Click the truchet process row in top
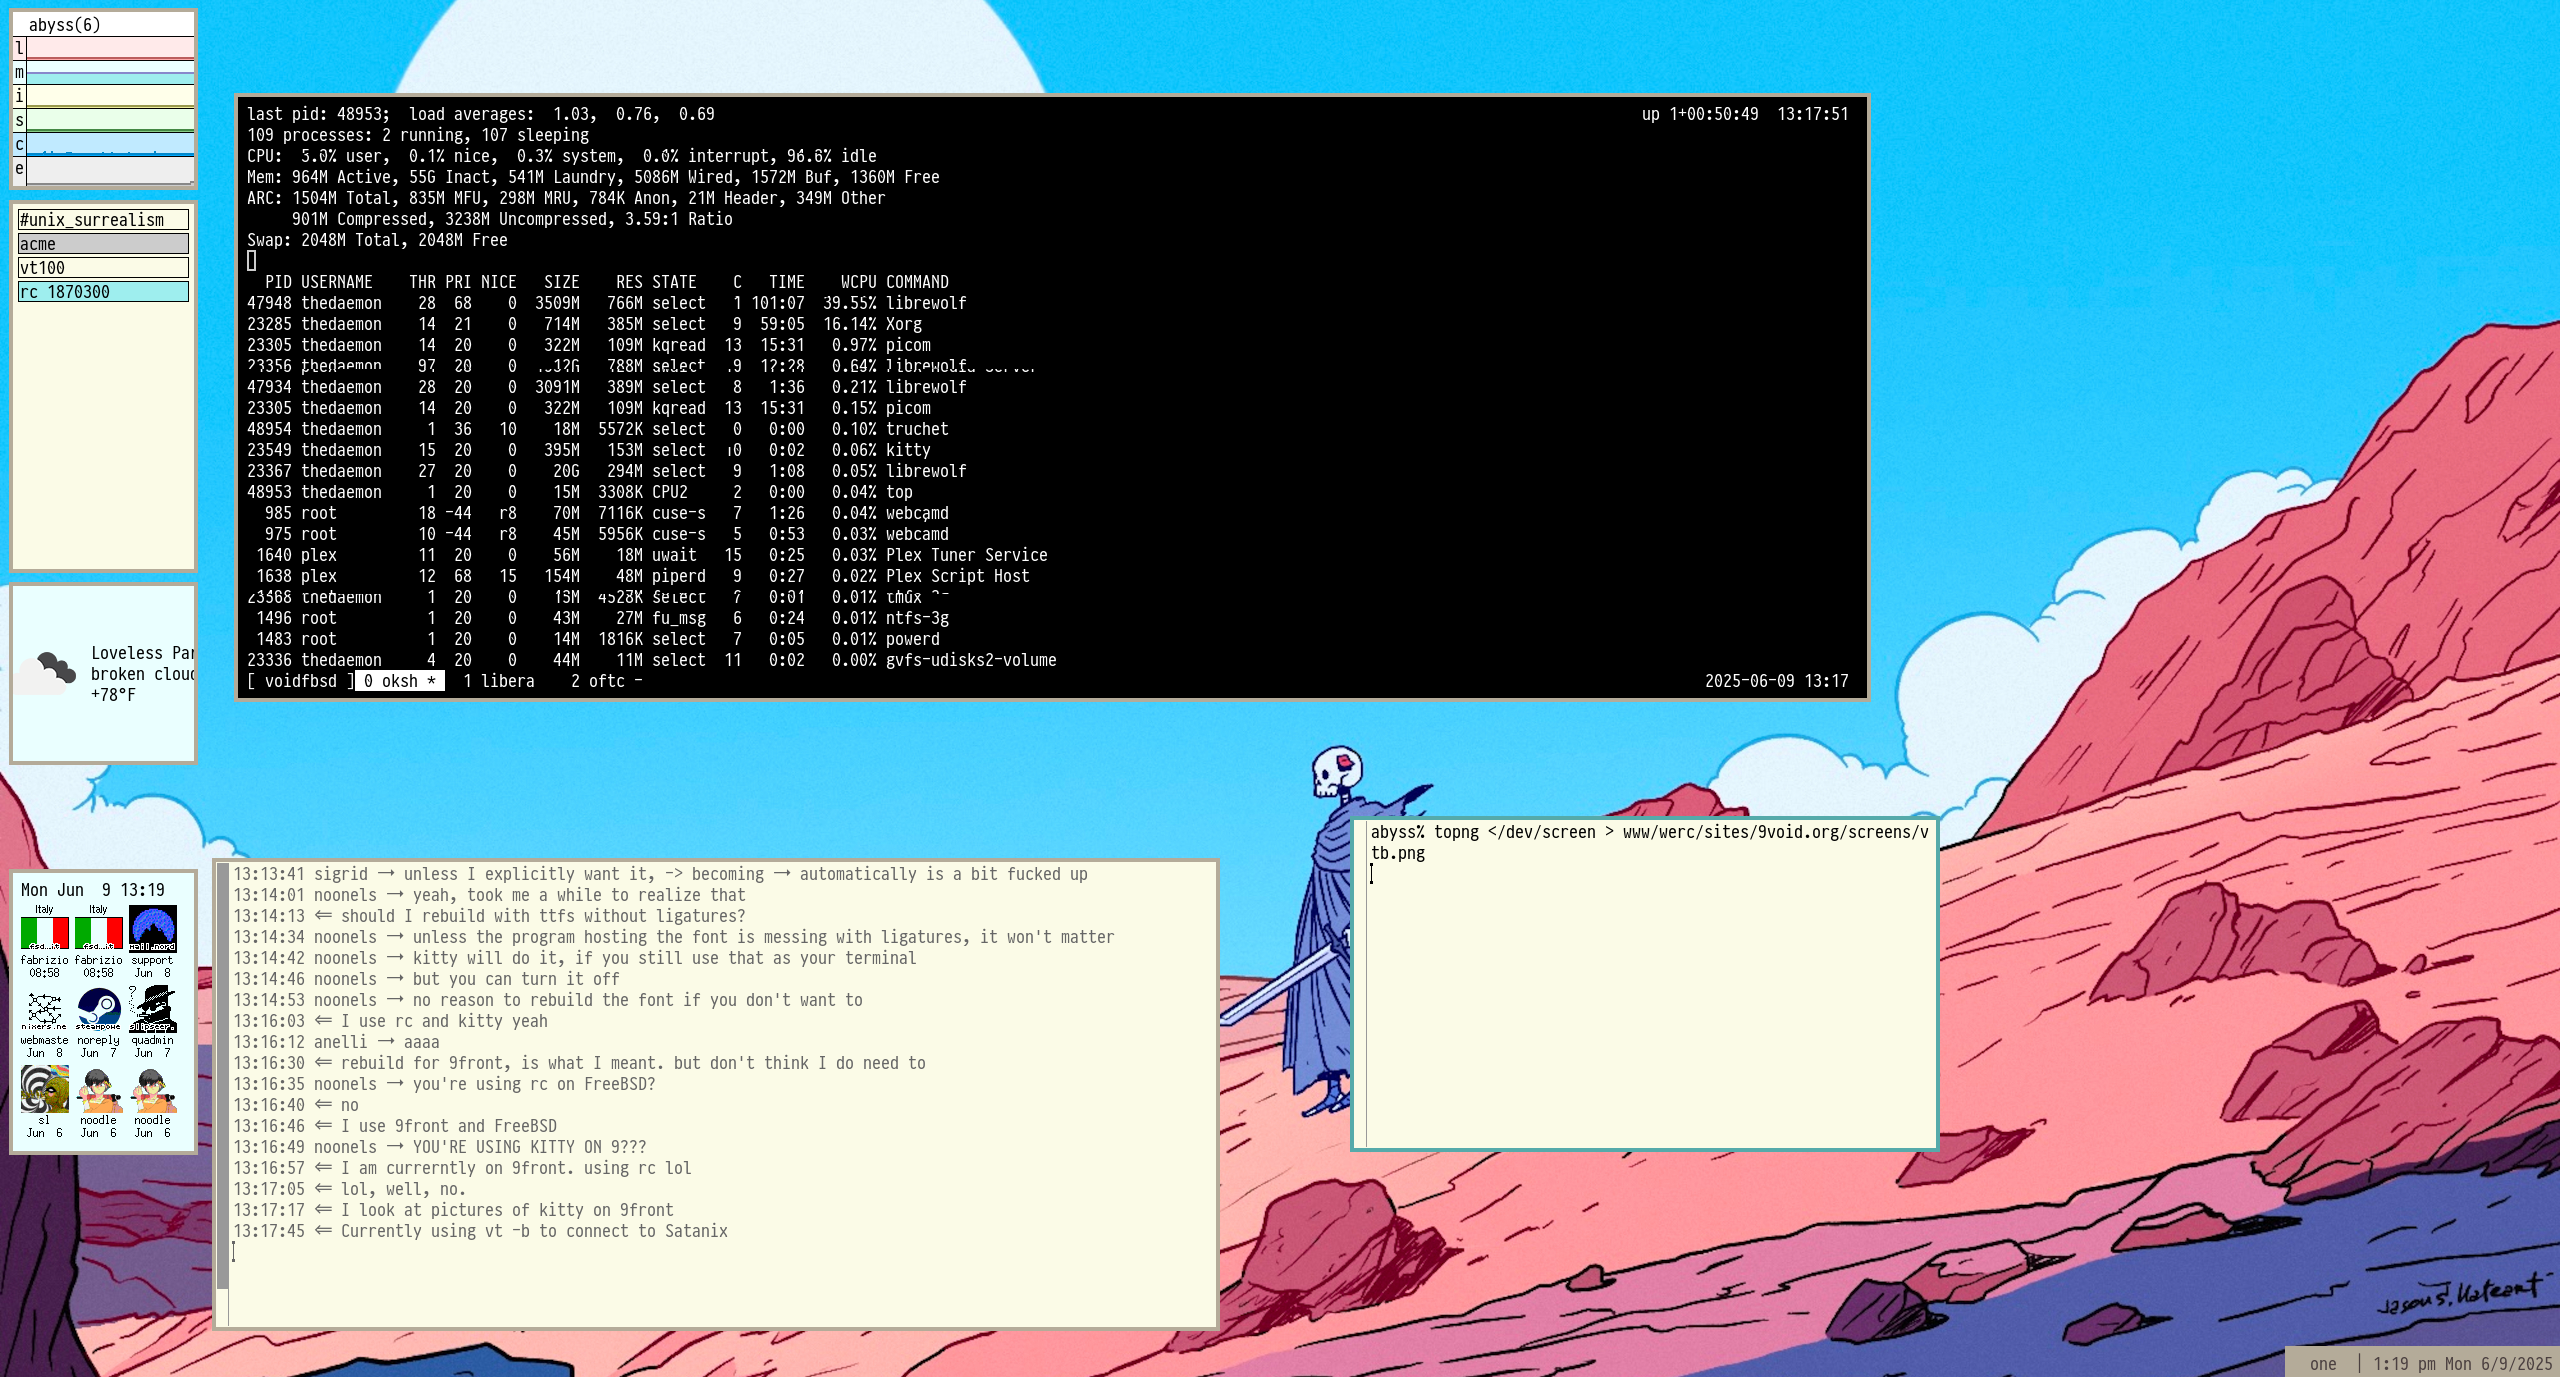The image size is (2560, 1377). point(598,429)
